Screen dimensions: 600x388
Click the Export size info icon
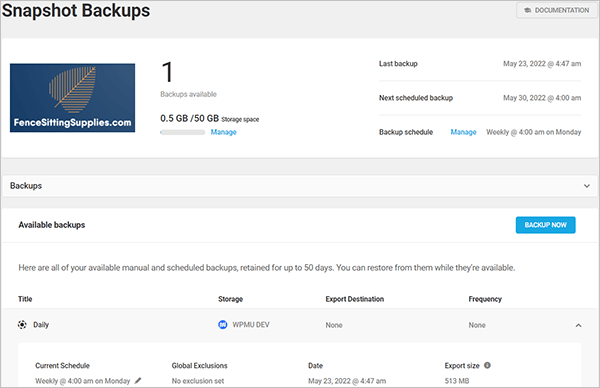[487, 365]
